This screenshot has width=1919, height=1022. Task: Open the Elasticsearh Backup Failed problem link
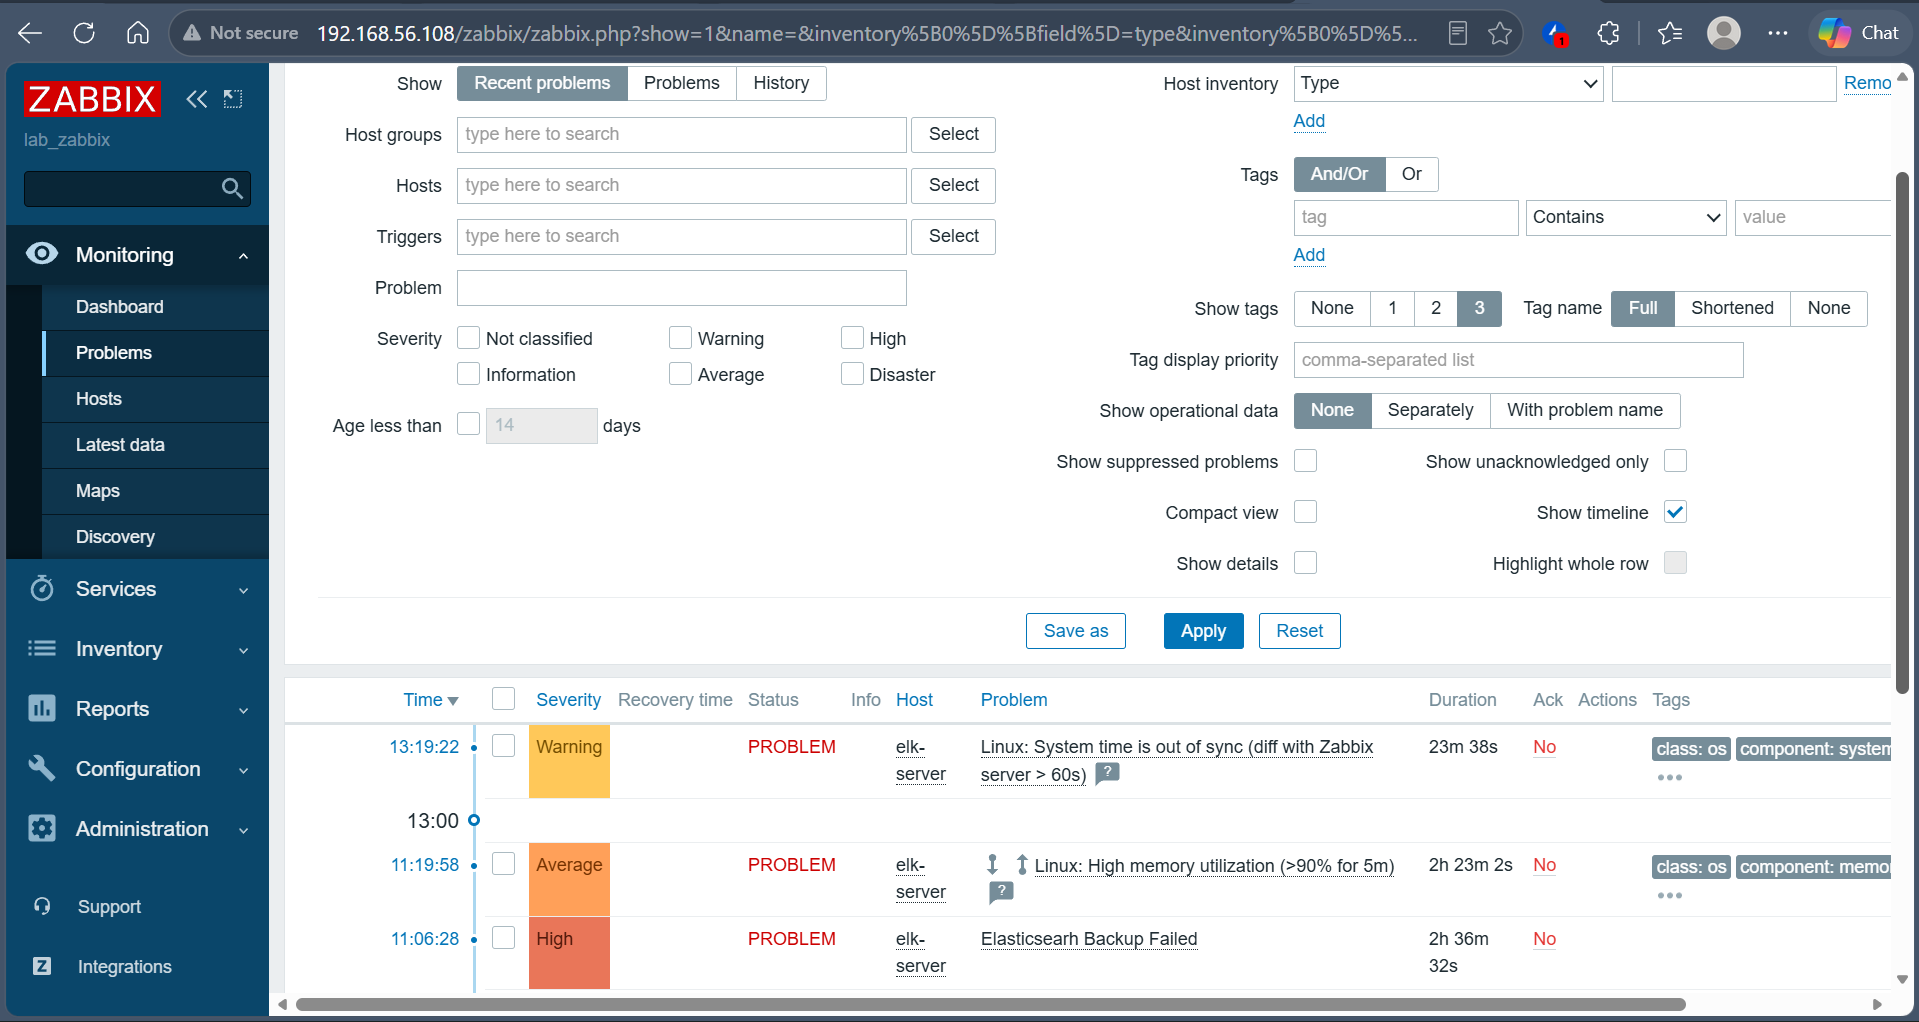click(1088, 939)
